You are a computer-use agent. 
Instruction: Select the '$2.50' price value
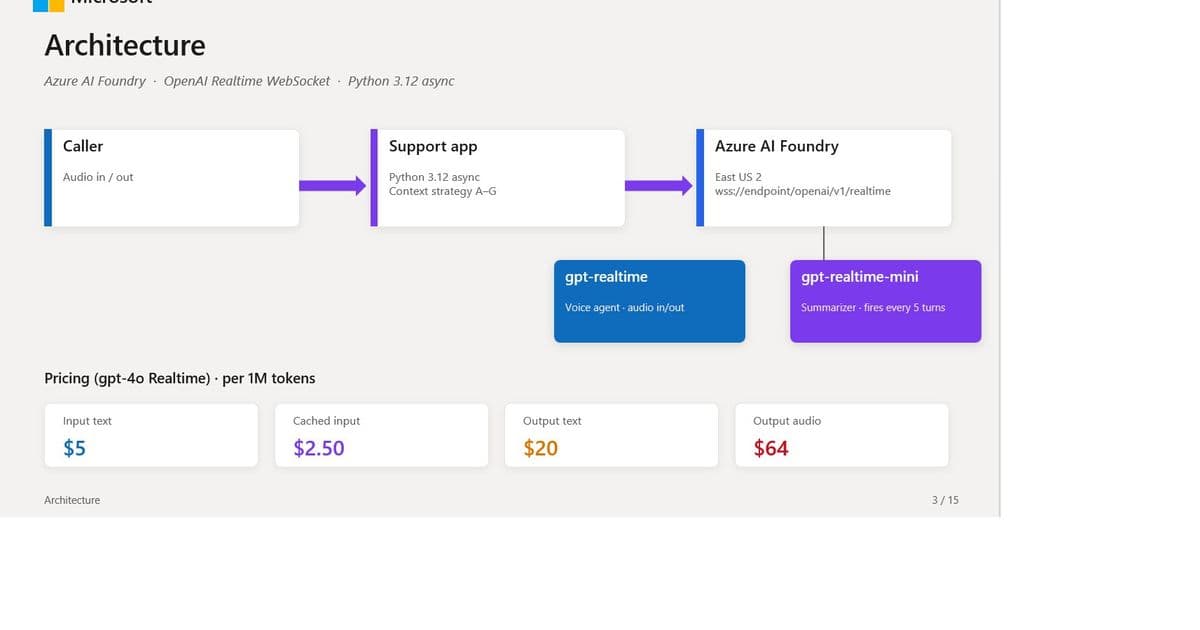tap(319, 448)
